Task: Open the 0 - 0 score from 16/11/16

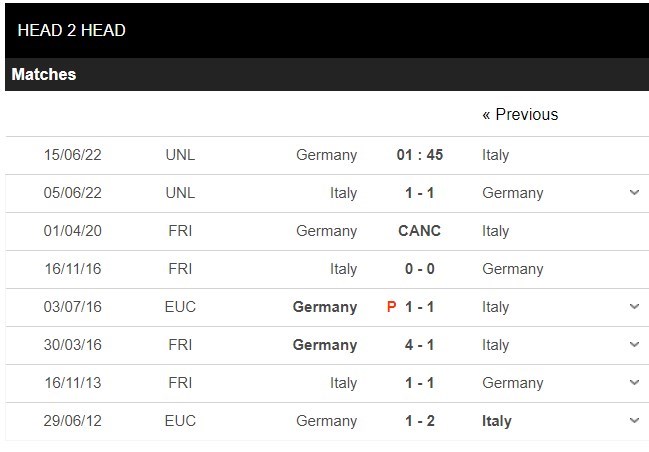Action: coord(419,269)
